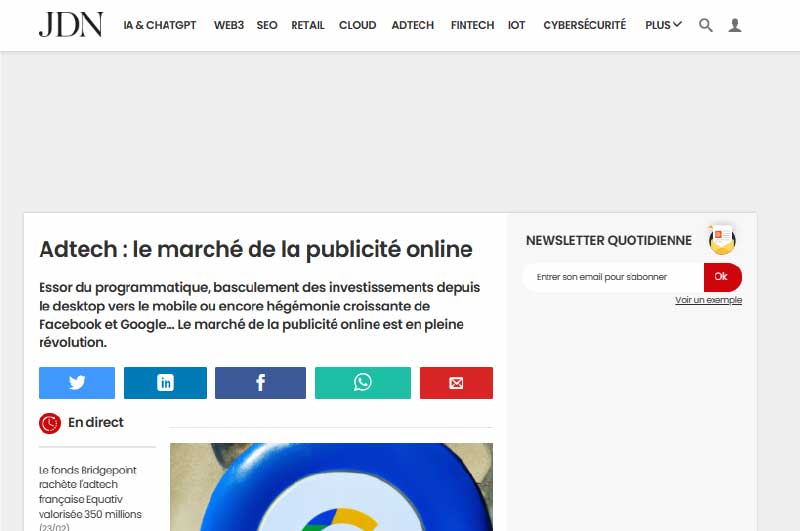Image resolution: width=800 pixels, height=531 pixels.
Task: Click the red En direct clock icon
Action: click(50, 423)
